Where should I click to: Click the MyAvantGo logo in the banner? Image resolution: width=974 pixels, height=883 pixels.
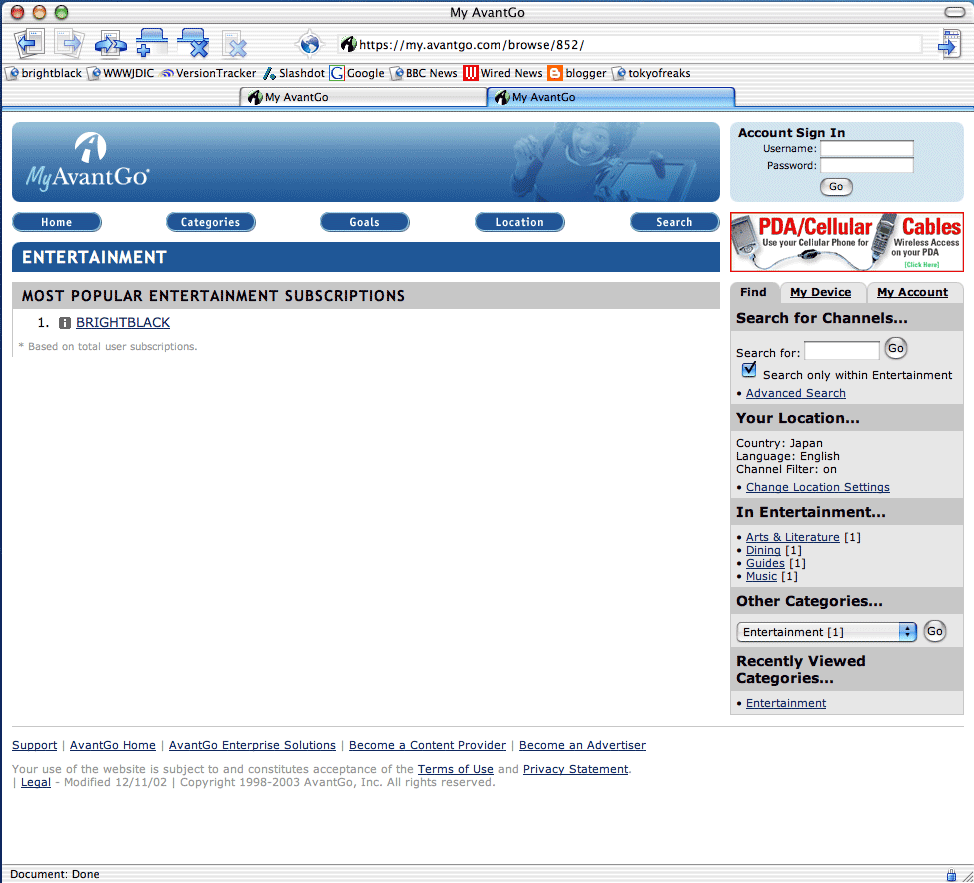[x=88, y=161]
